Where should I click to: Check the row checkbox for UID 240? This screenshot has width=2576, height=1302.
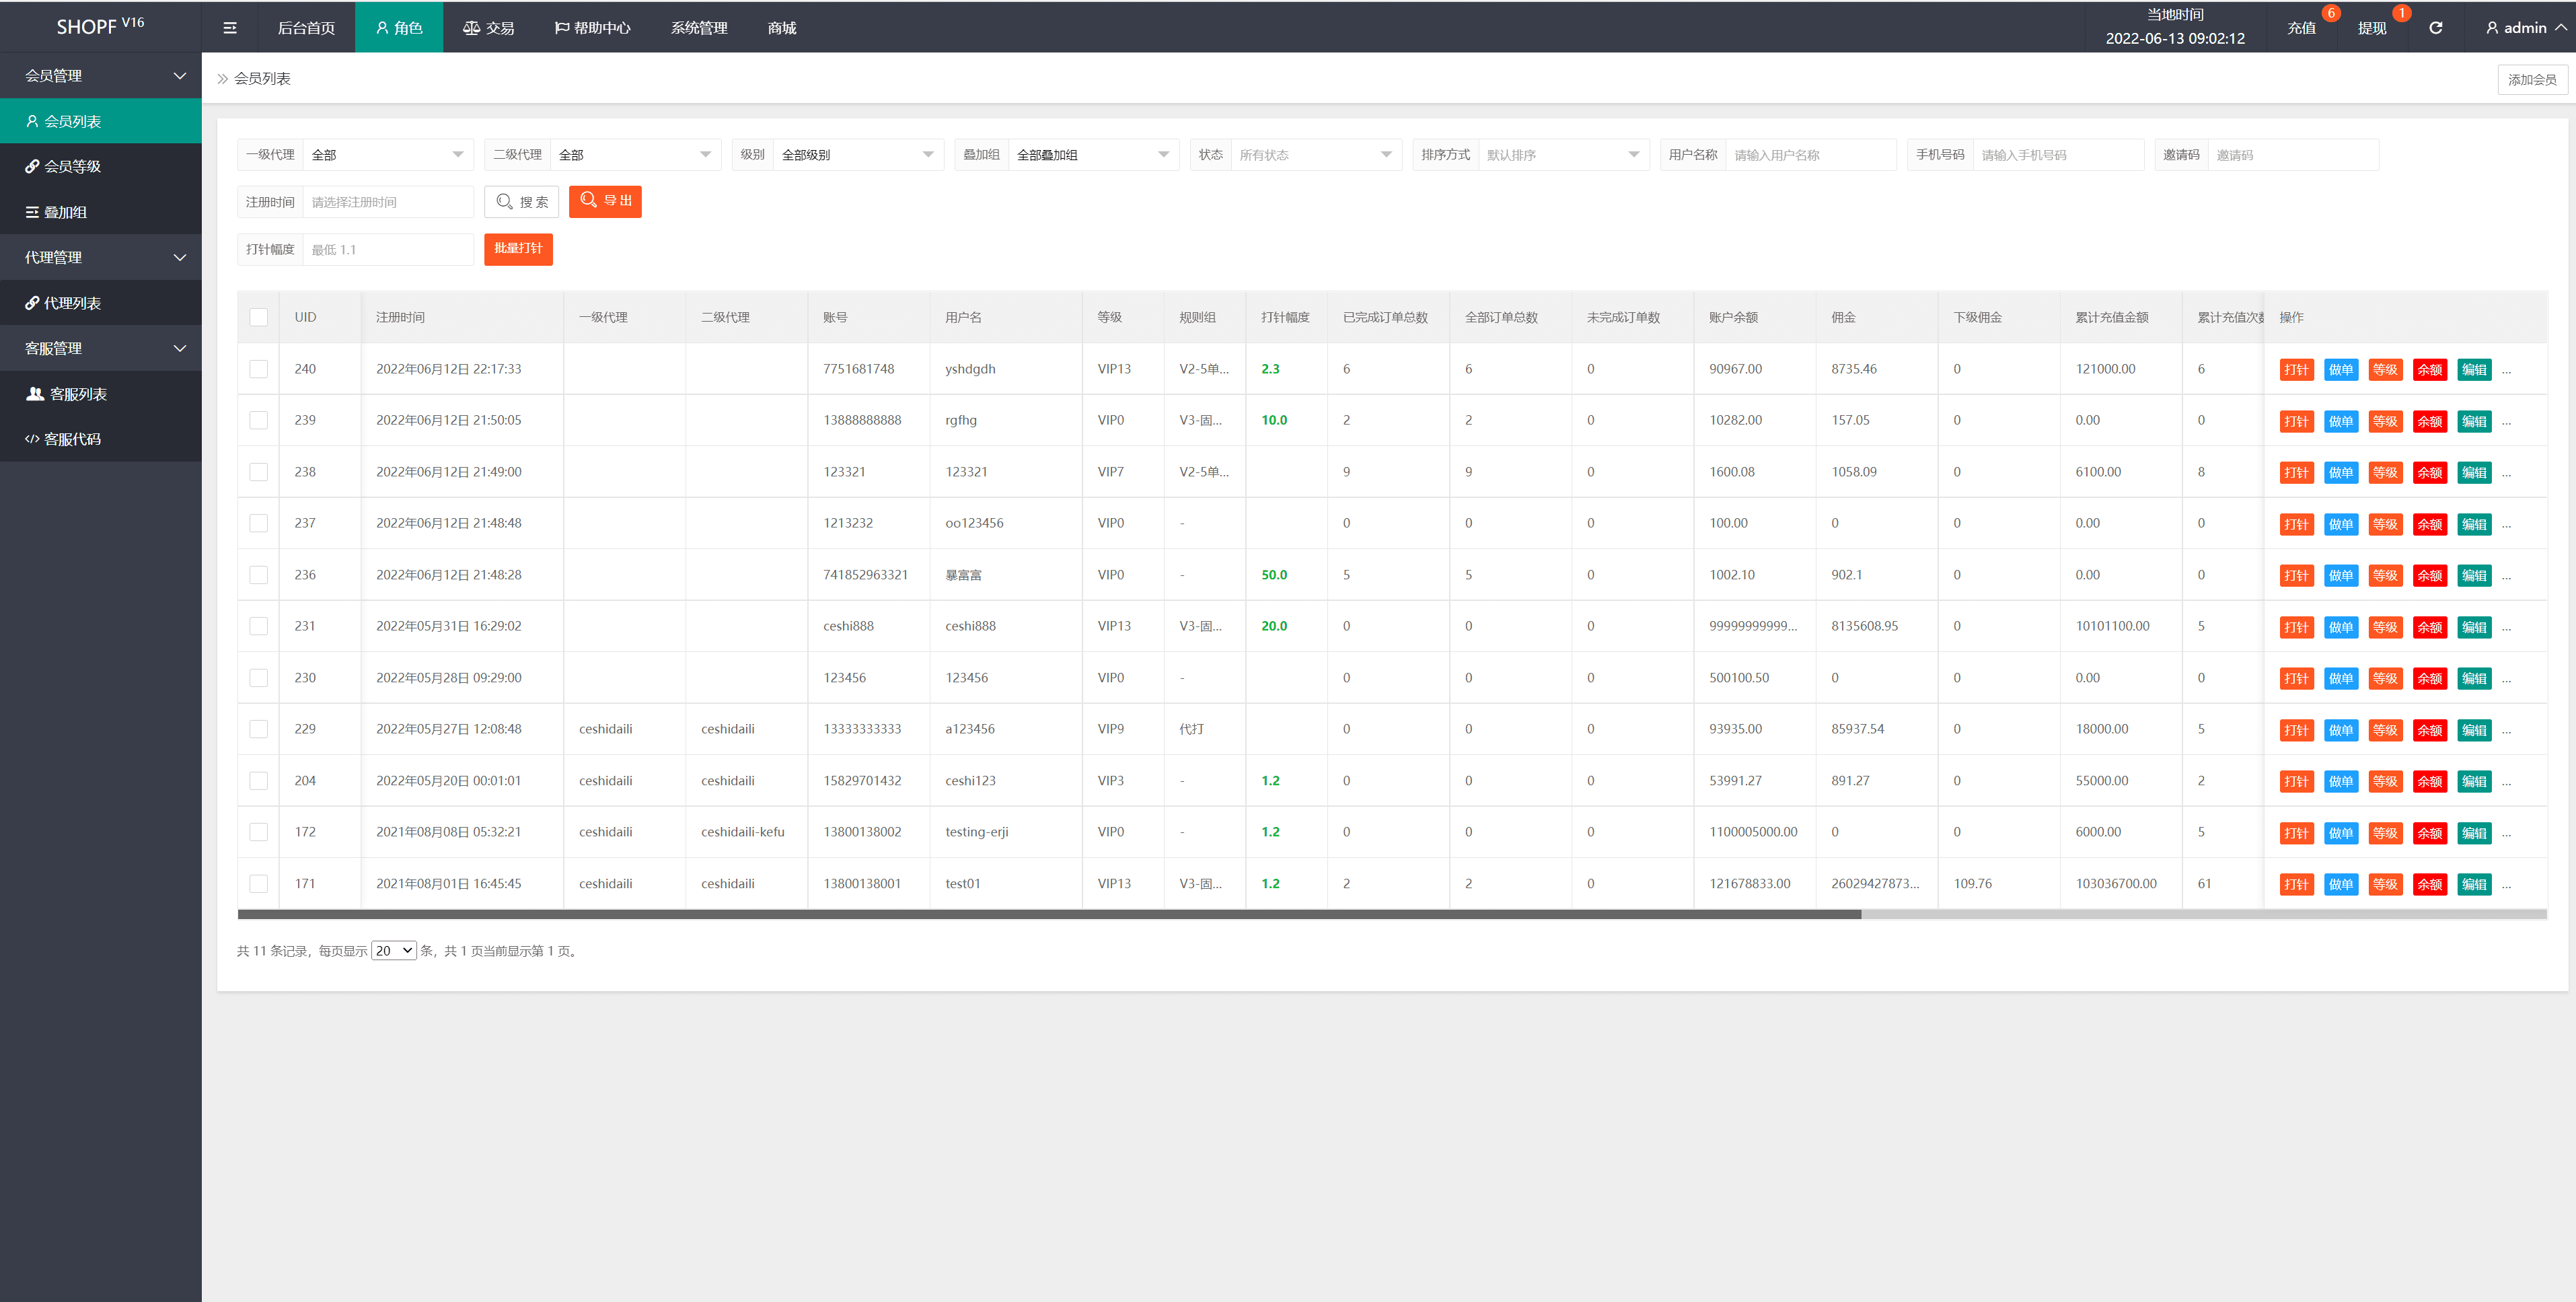[258, 369]
